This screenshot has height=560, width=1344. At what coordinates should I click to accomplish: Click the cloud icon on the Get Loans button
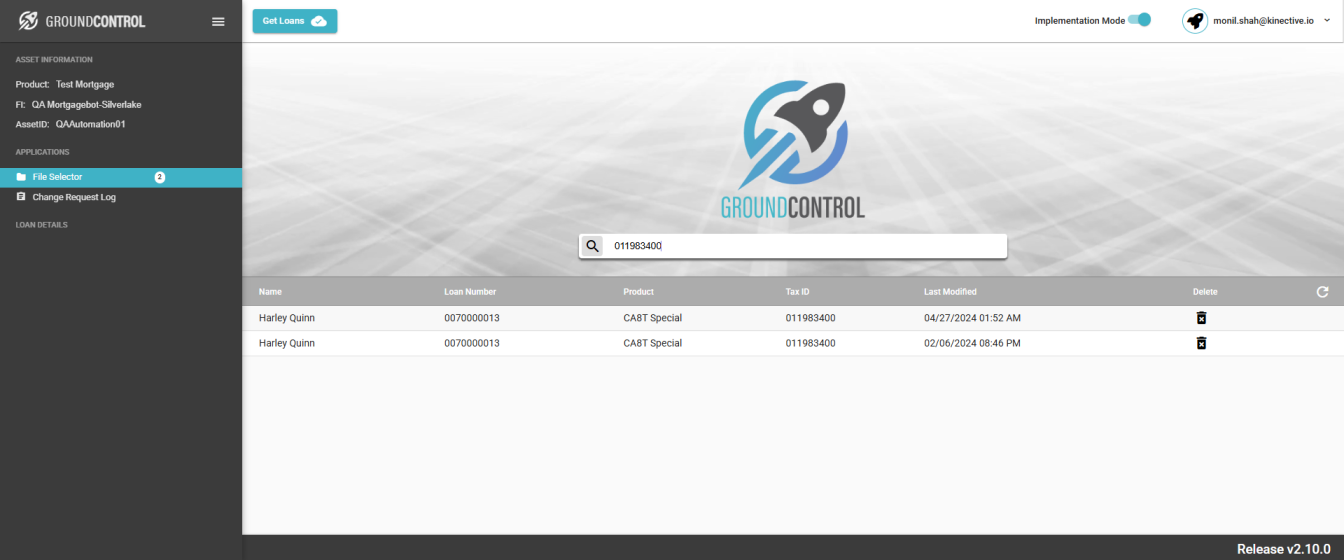click(x=319, y=21)
